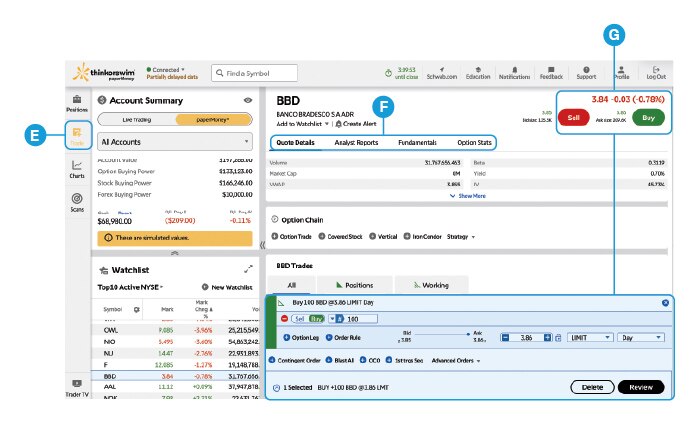Image resolution: width=700 pixels, height=428 pixels.
Task: Click the Create Alert bell icon
Action: click(338, 124)
